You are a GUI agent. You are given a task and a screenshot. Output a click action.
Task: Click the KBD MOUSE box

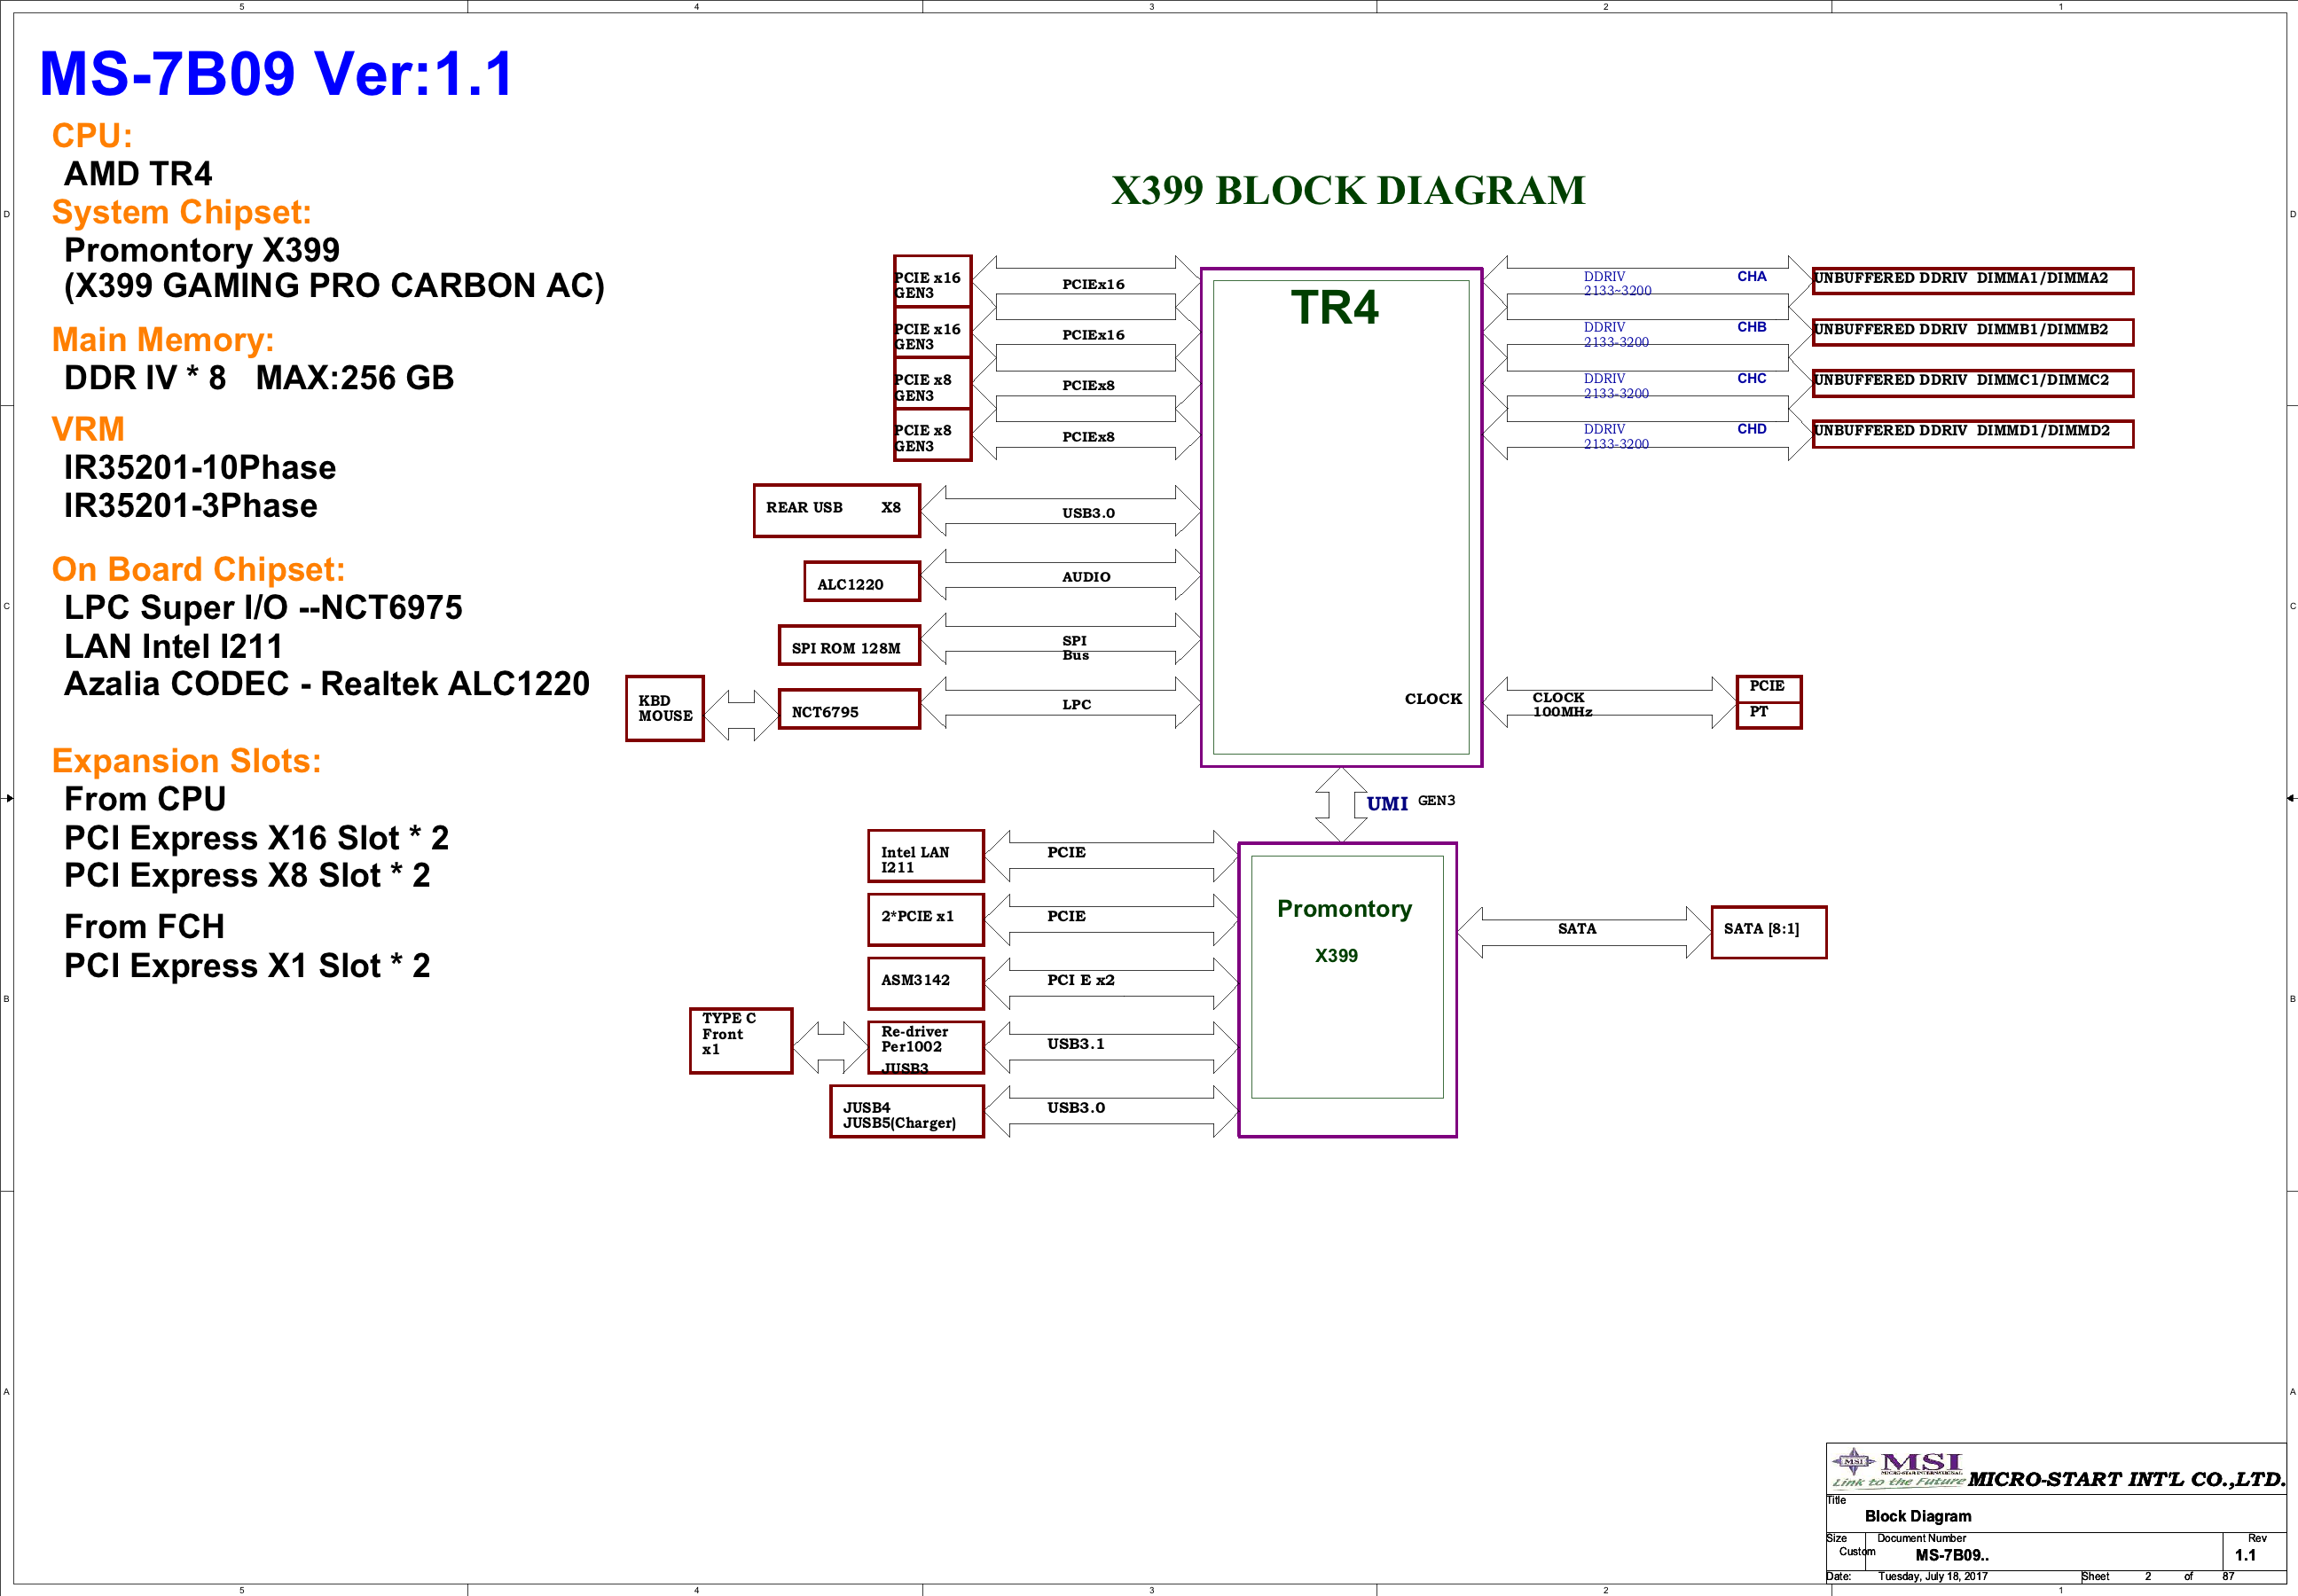coord(665,708)
